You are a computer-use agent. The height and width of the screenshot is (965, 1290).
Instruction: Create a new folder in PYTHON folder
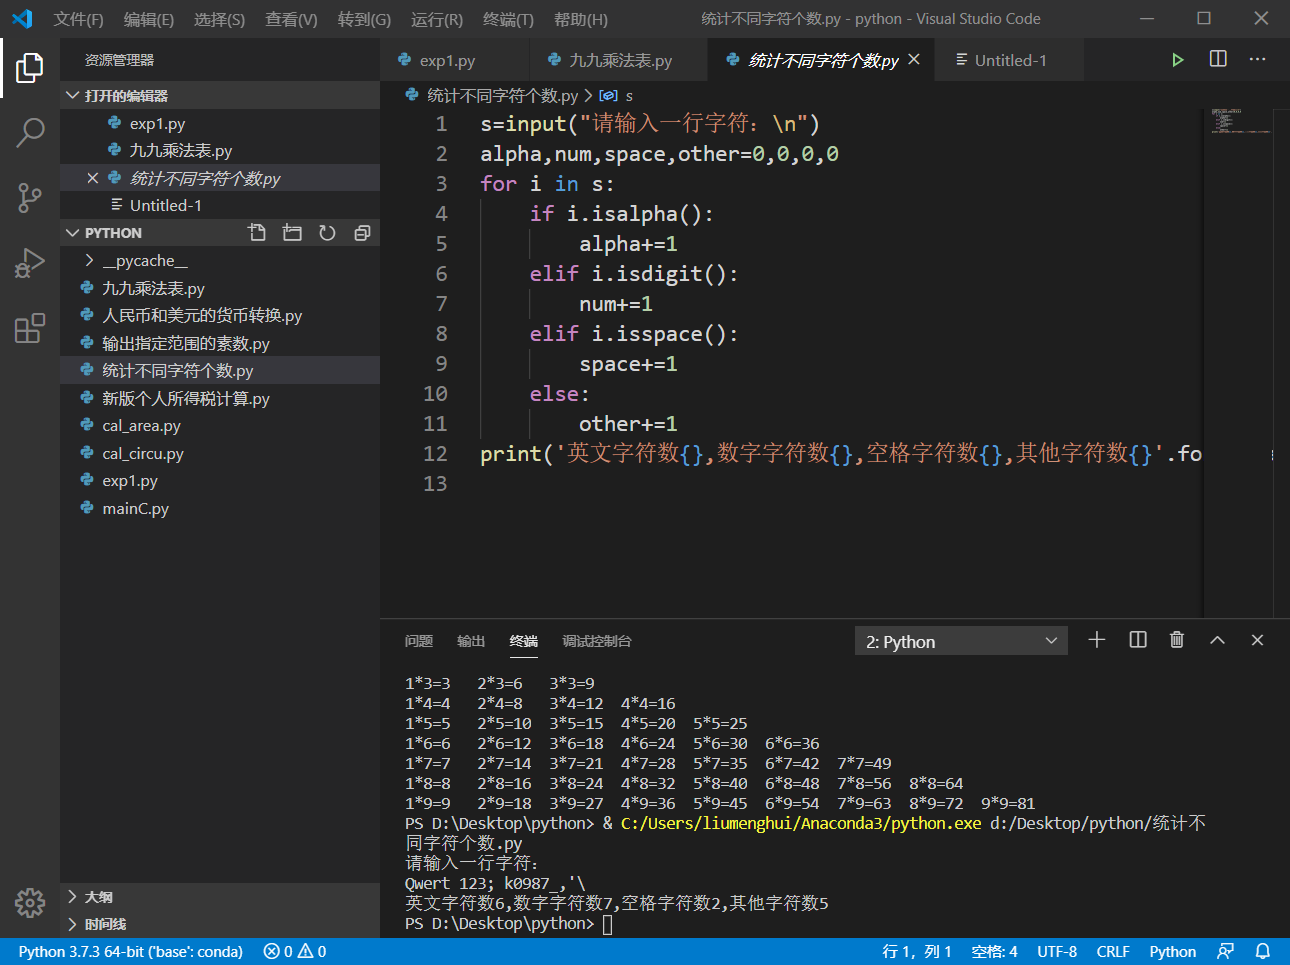click(x=292, y=232)
